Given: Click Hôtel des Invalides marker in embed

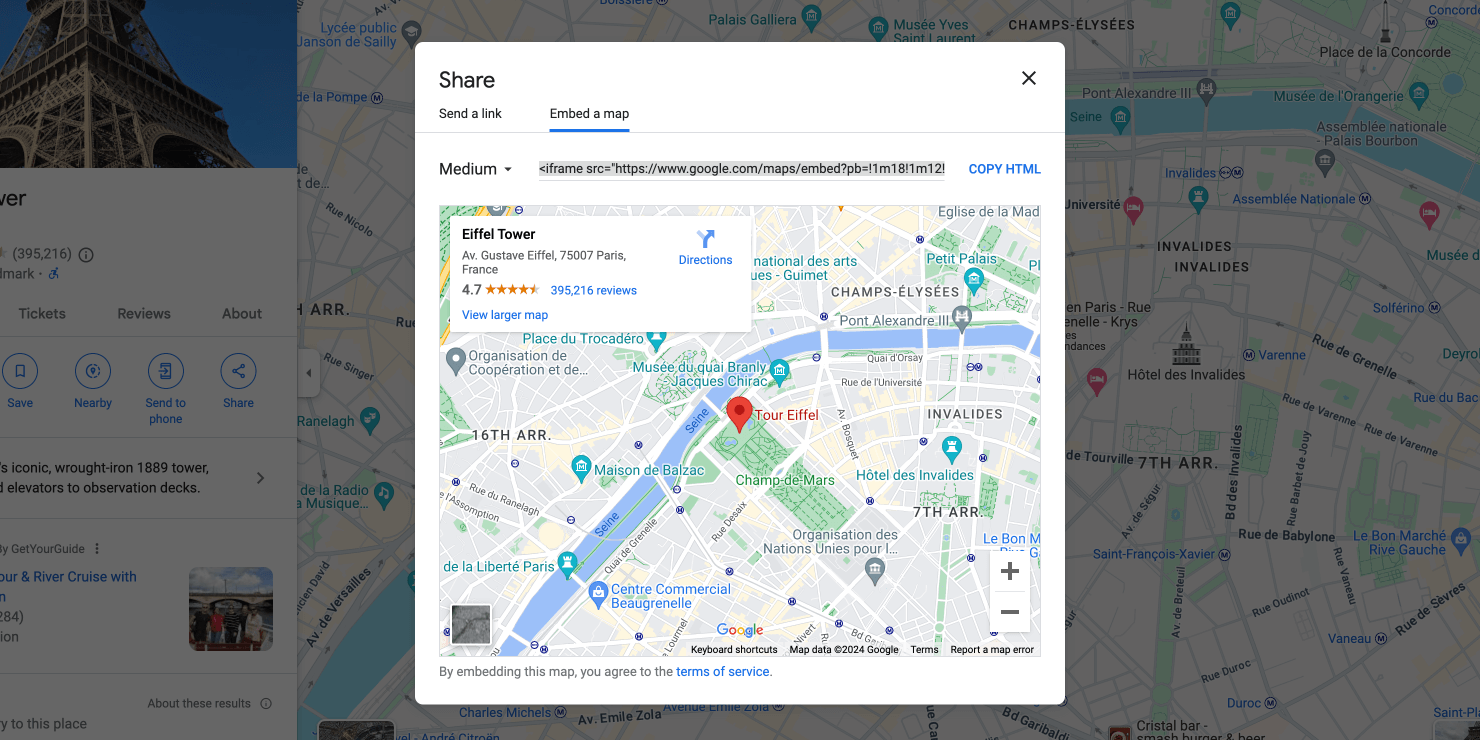Looking at the screenshot, I should (x=951, y=447).
